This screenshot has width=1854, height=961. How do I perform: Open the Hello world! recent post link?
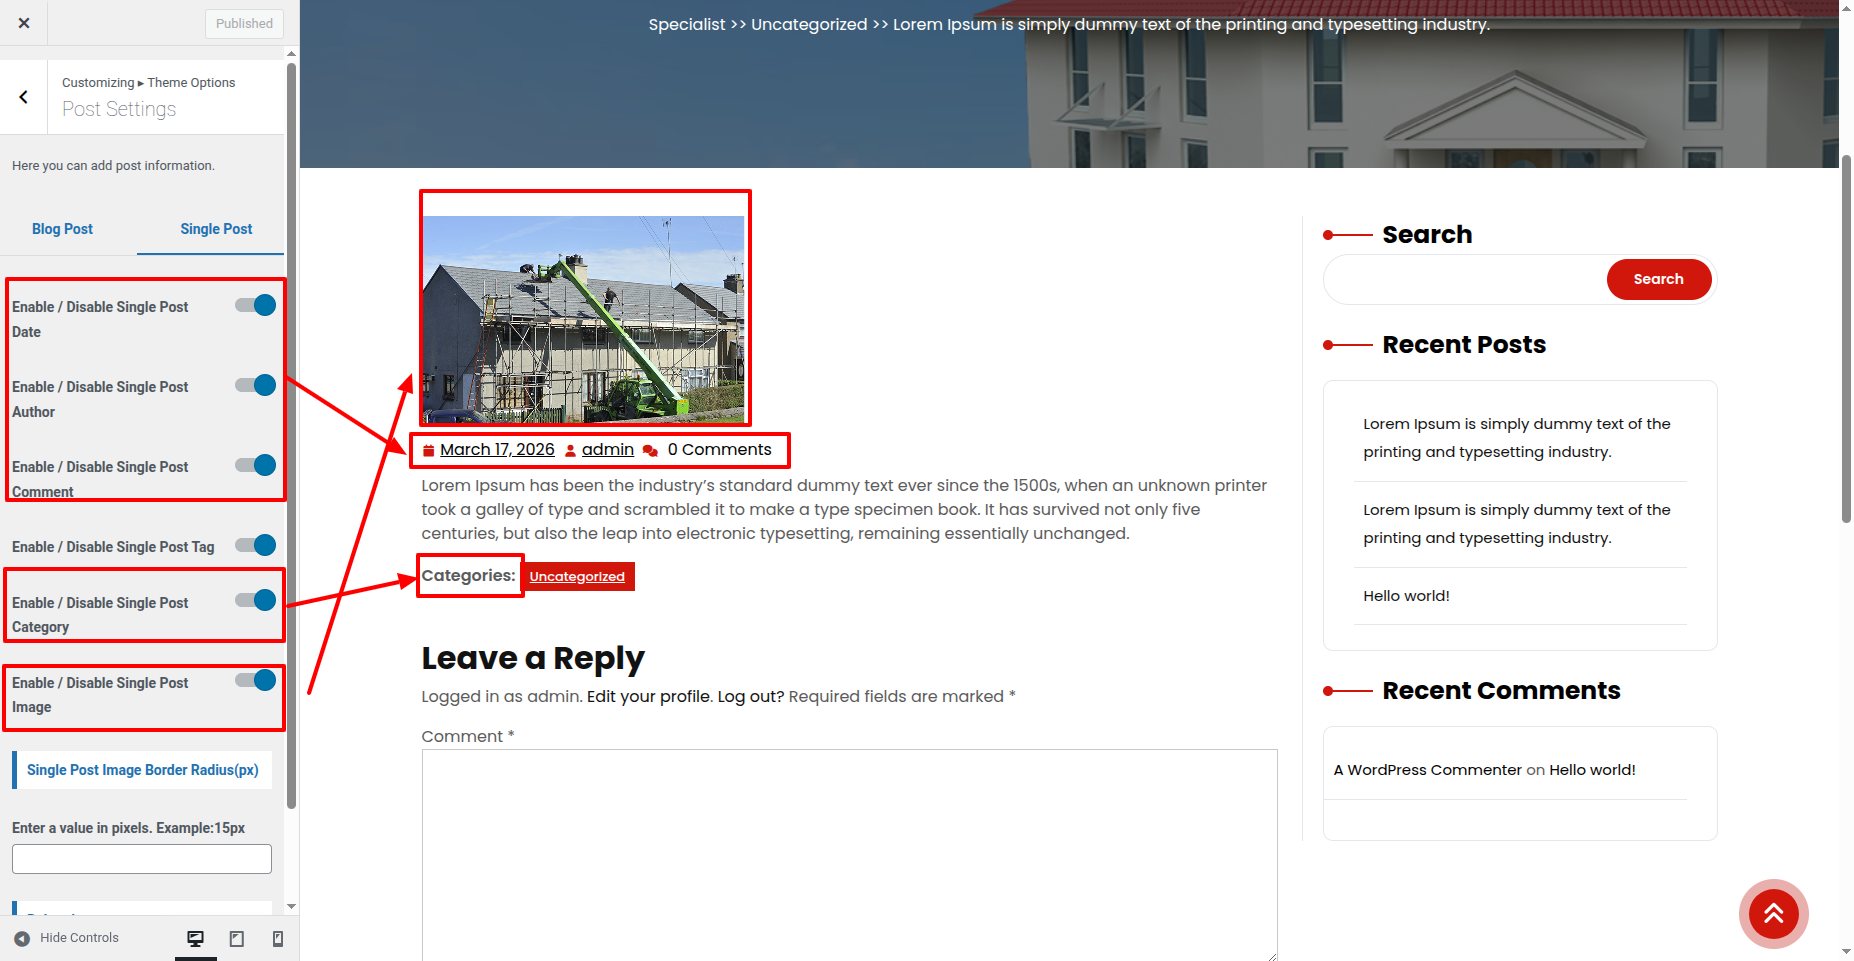pyautogui.click(x=1406, y=596)
